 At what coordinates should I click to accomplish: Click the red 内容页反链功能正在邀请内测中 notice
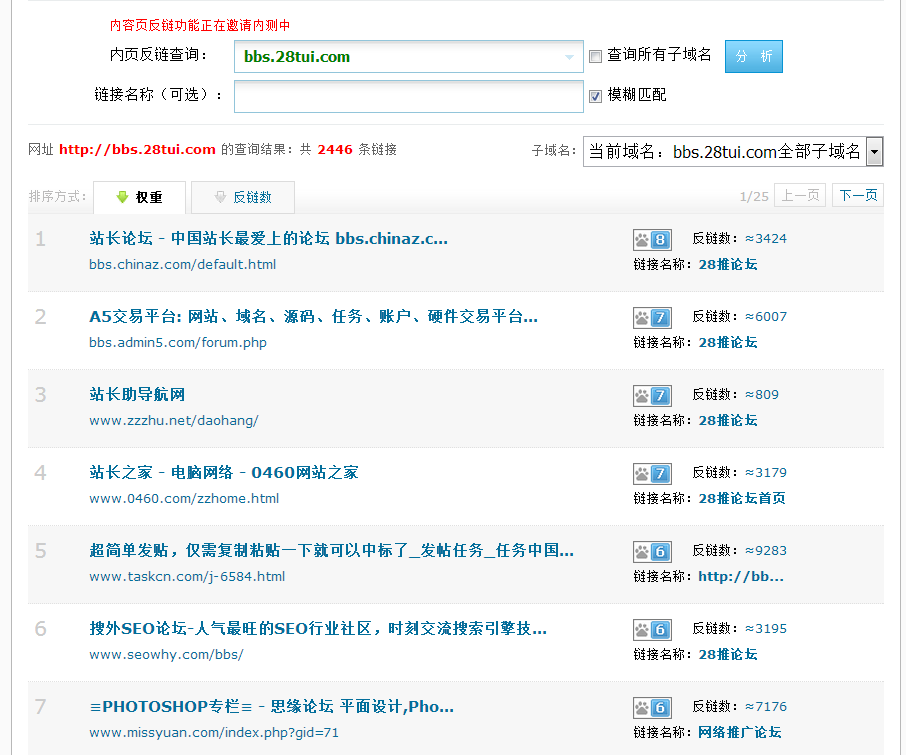click(x=200, y=25)
